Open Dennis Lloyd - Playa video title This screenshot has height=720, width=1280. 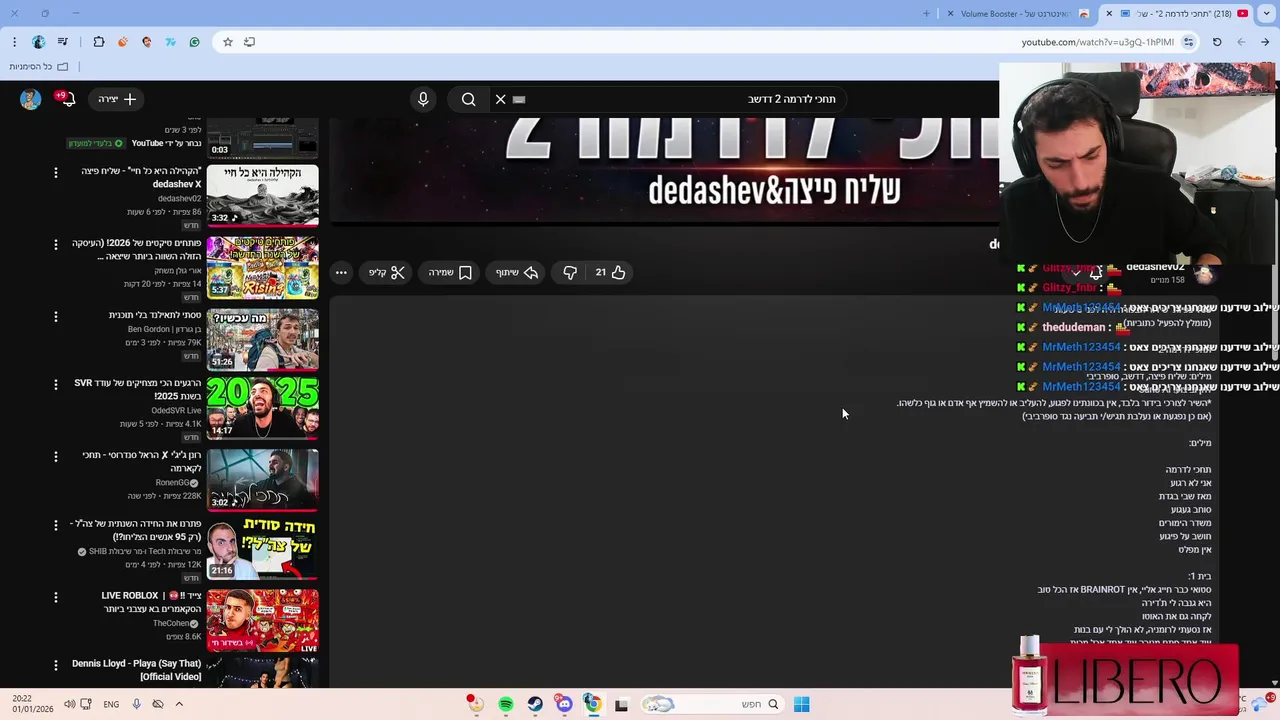(x=136, y=670)
